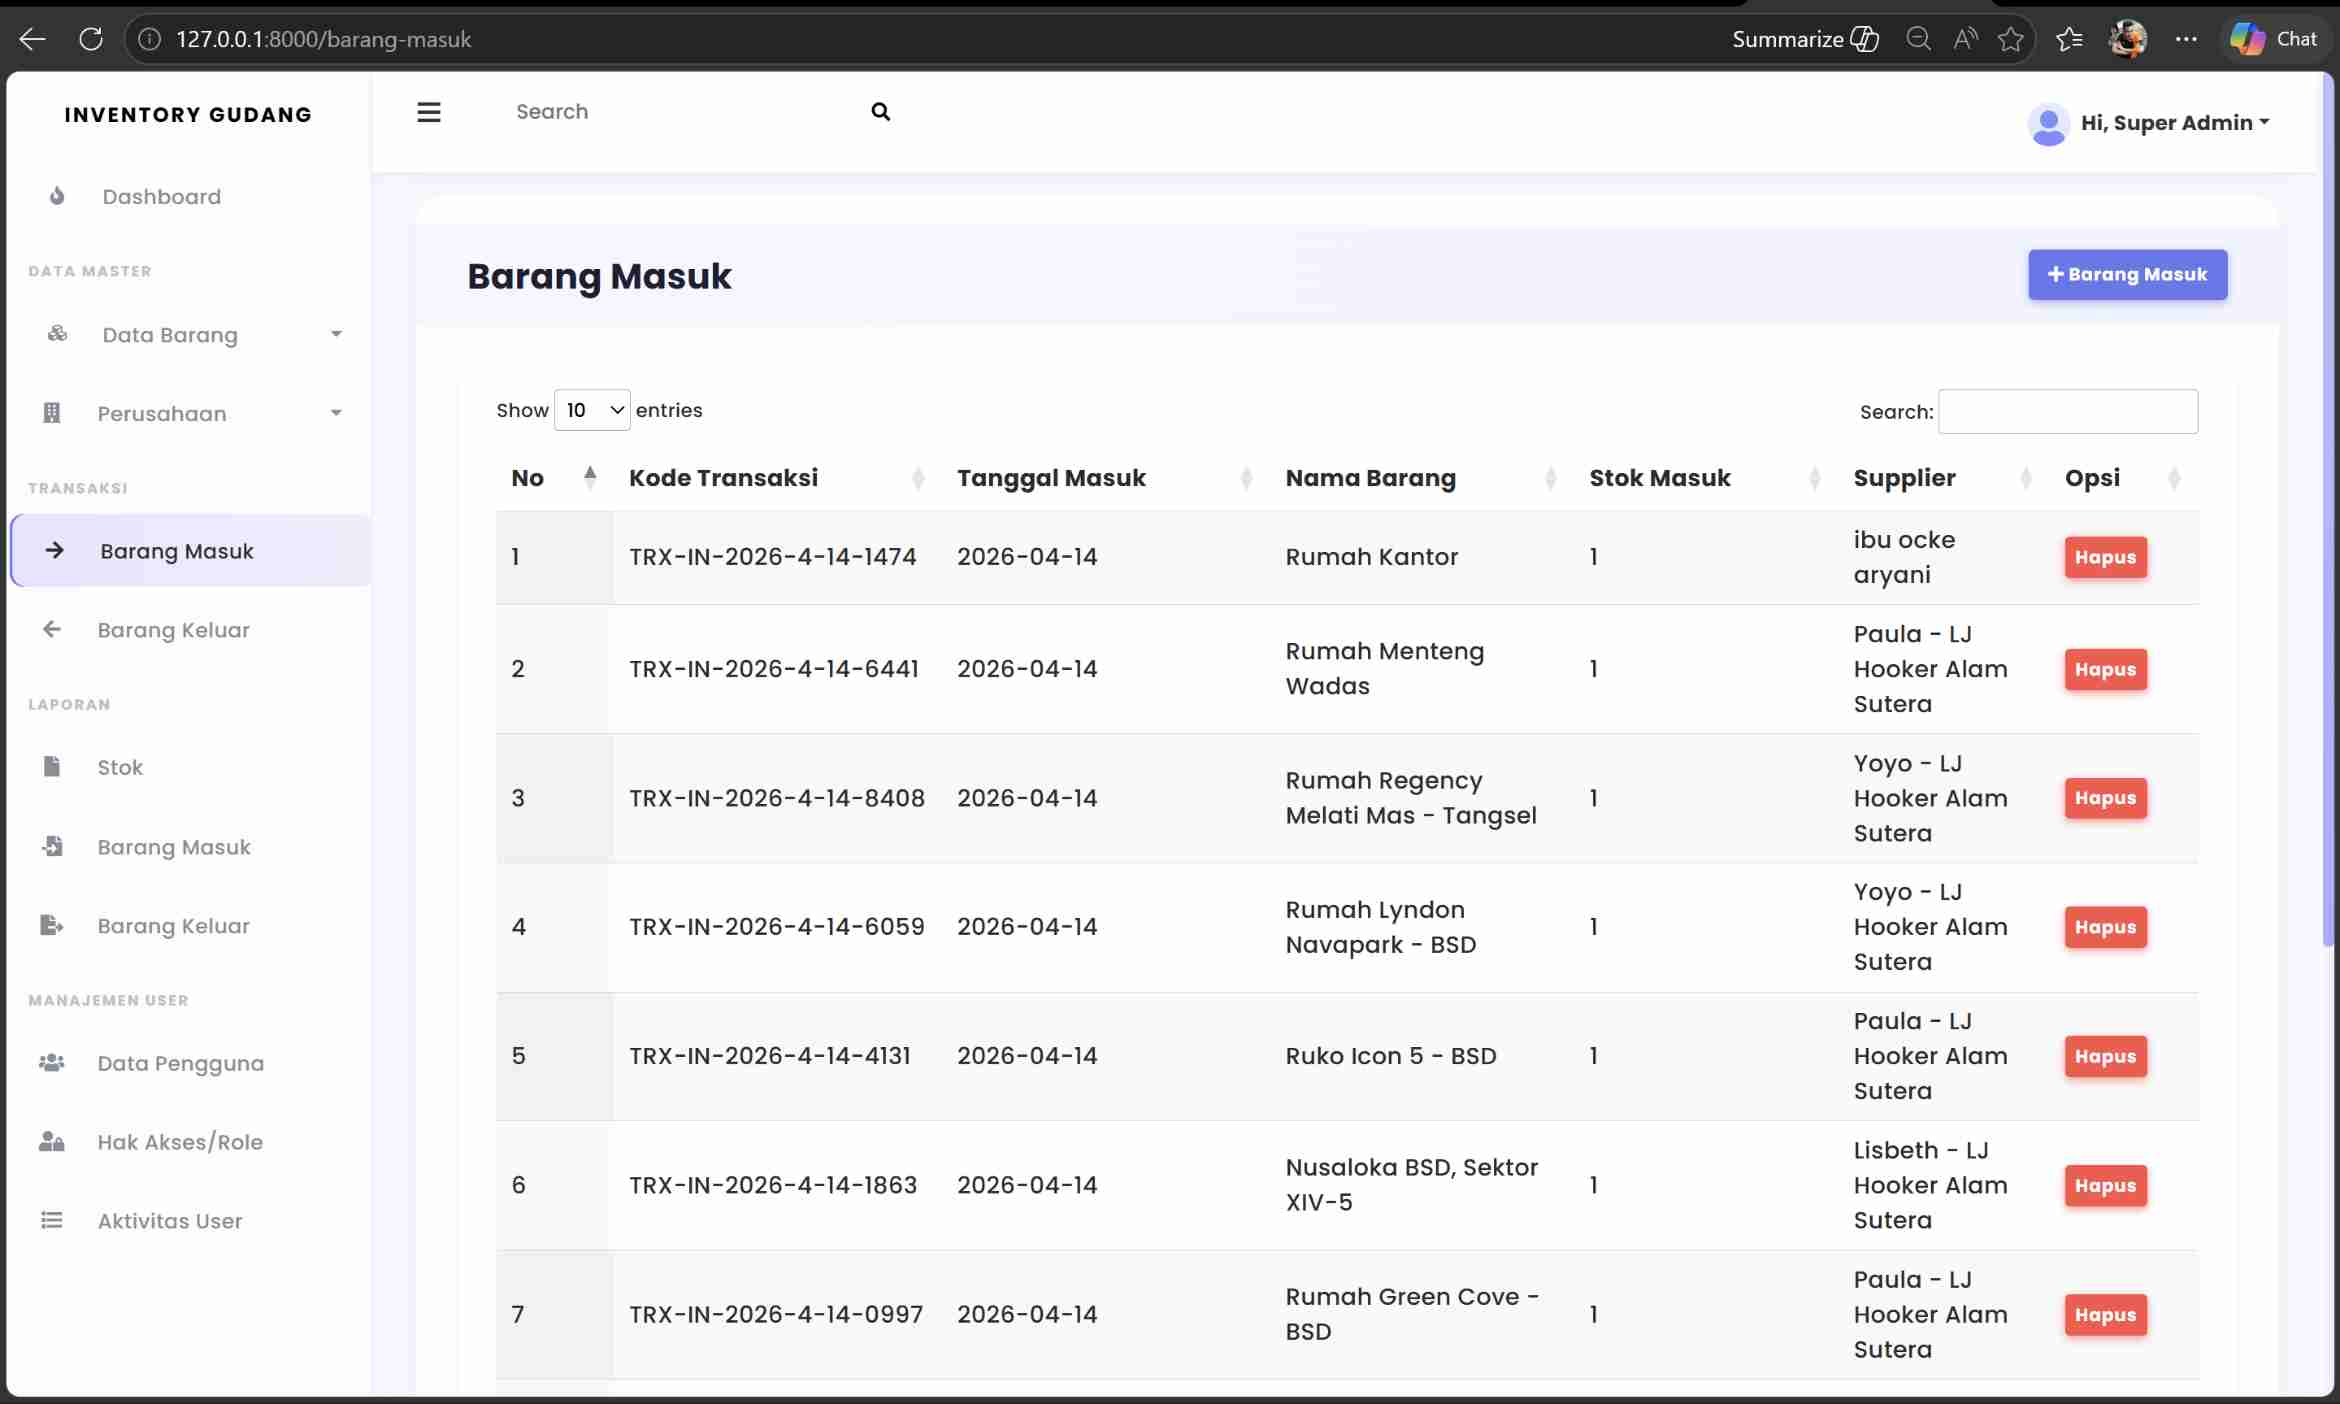Click Summarize in the browser toolbar

click(x=1805, y=39)
